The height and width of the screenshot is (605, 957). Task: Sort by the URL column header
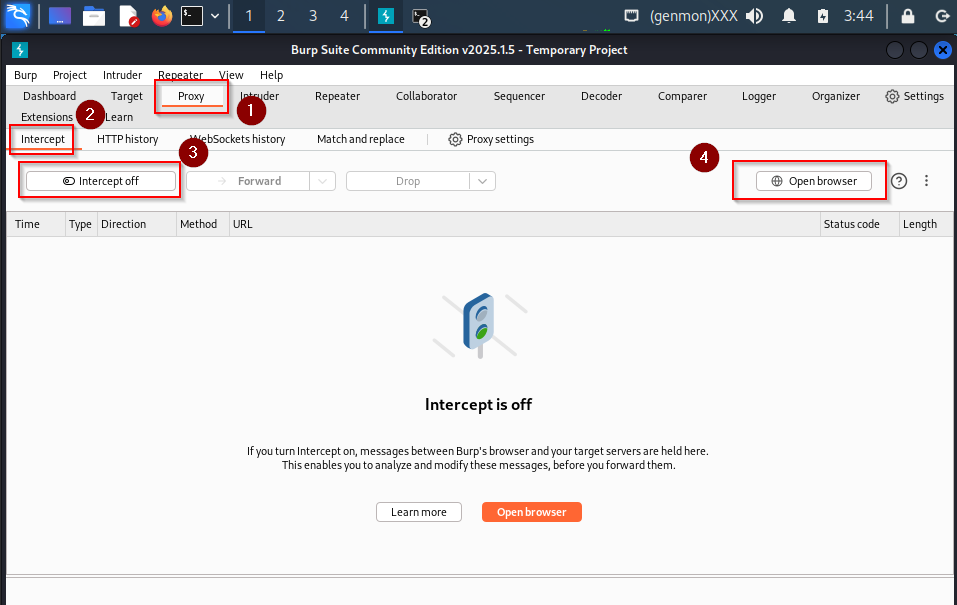point(524,224)
